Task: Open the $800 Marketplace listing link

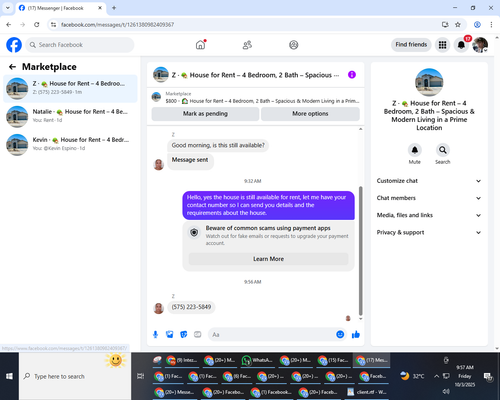Action: [x=256, y=97]
